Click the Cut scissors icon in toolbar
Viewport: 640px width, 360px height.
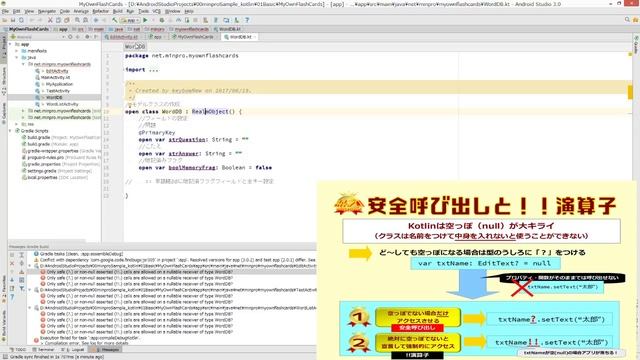[x=50, y=20]
